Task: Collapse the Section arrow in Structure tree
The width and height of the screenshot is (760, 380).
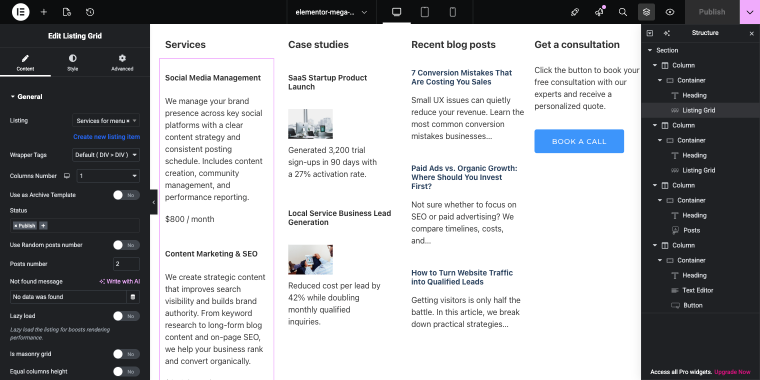Action: click(x=650, y=50)
